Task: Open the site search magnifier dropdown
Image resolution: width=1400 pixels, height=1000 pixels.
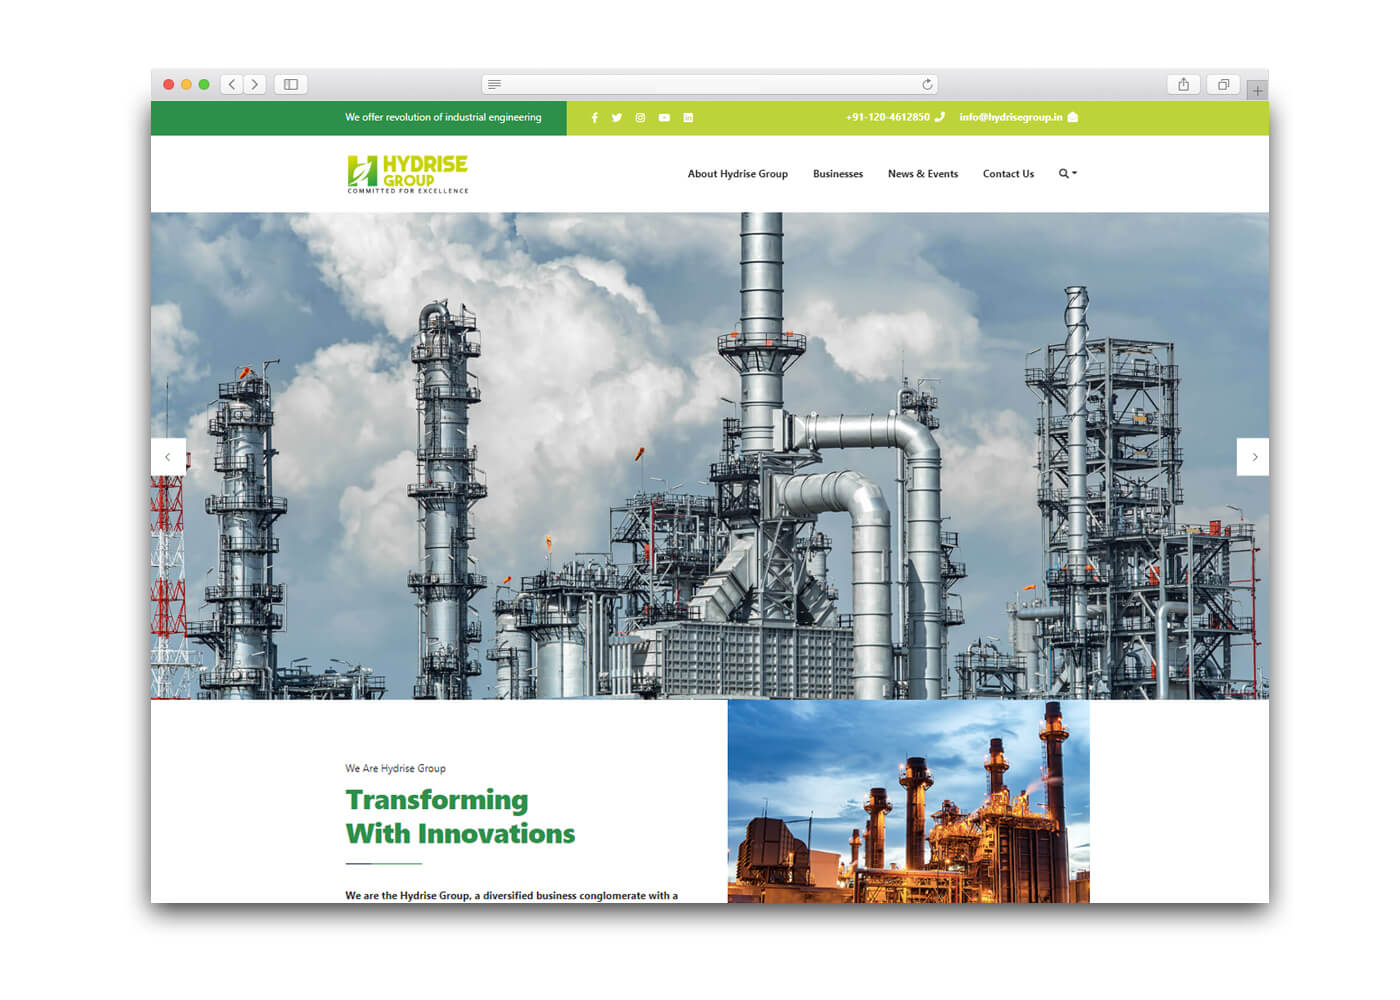Action: click(x=1067, y=174)
